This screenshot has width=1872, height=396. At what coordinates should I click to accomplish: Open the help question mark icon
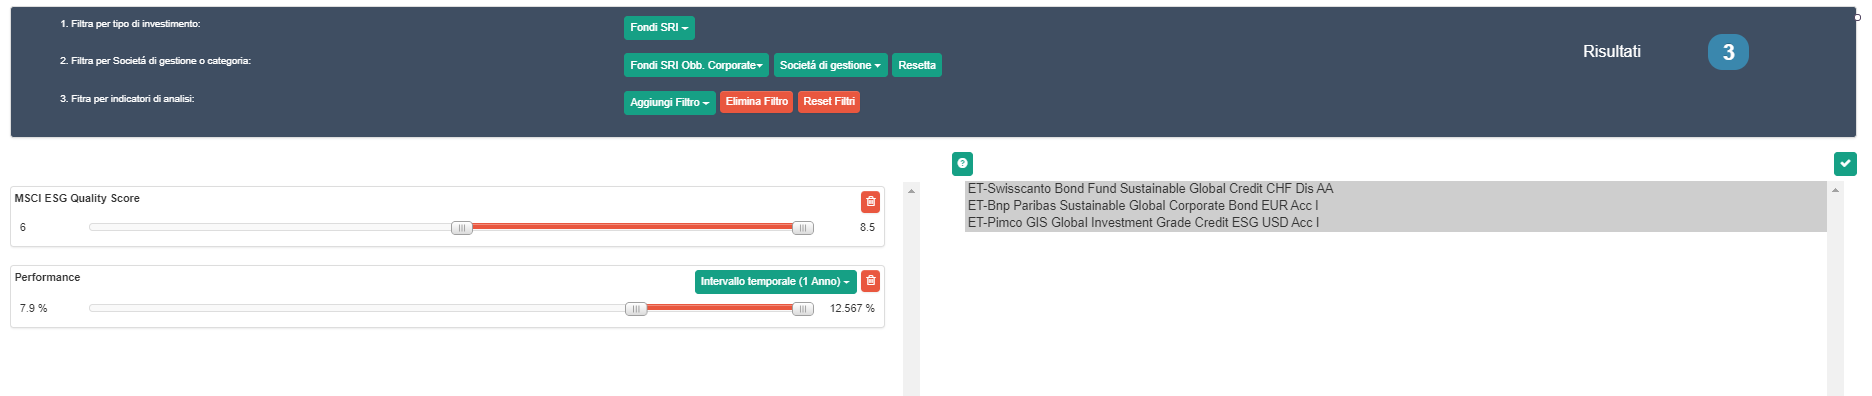pyautogui.click(x=962, y=164)
